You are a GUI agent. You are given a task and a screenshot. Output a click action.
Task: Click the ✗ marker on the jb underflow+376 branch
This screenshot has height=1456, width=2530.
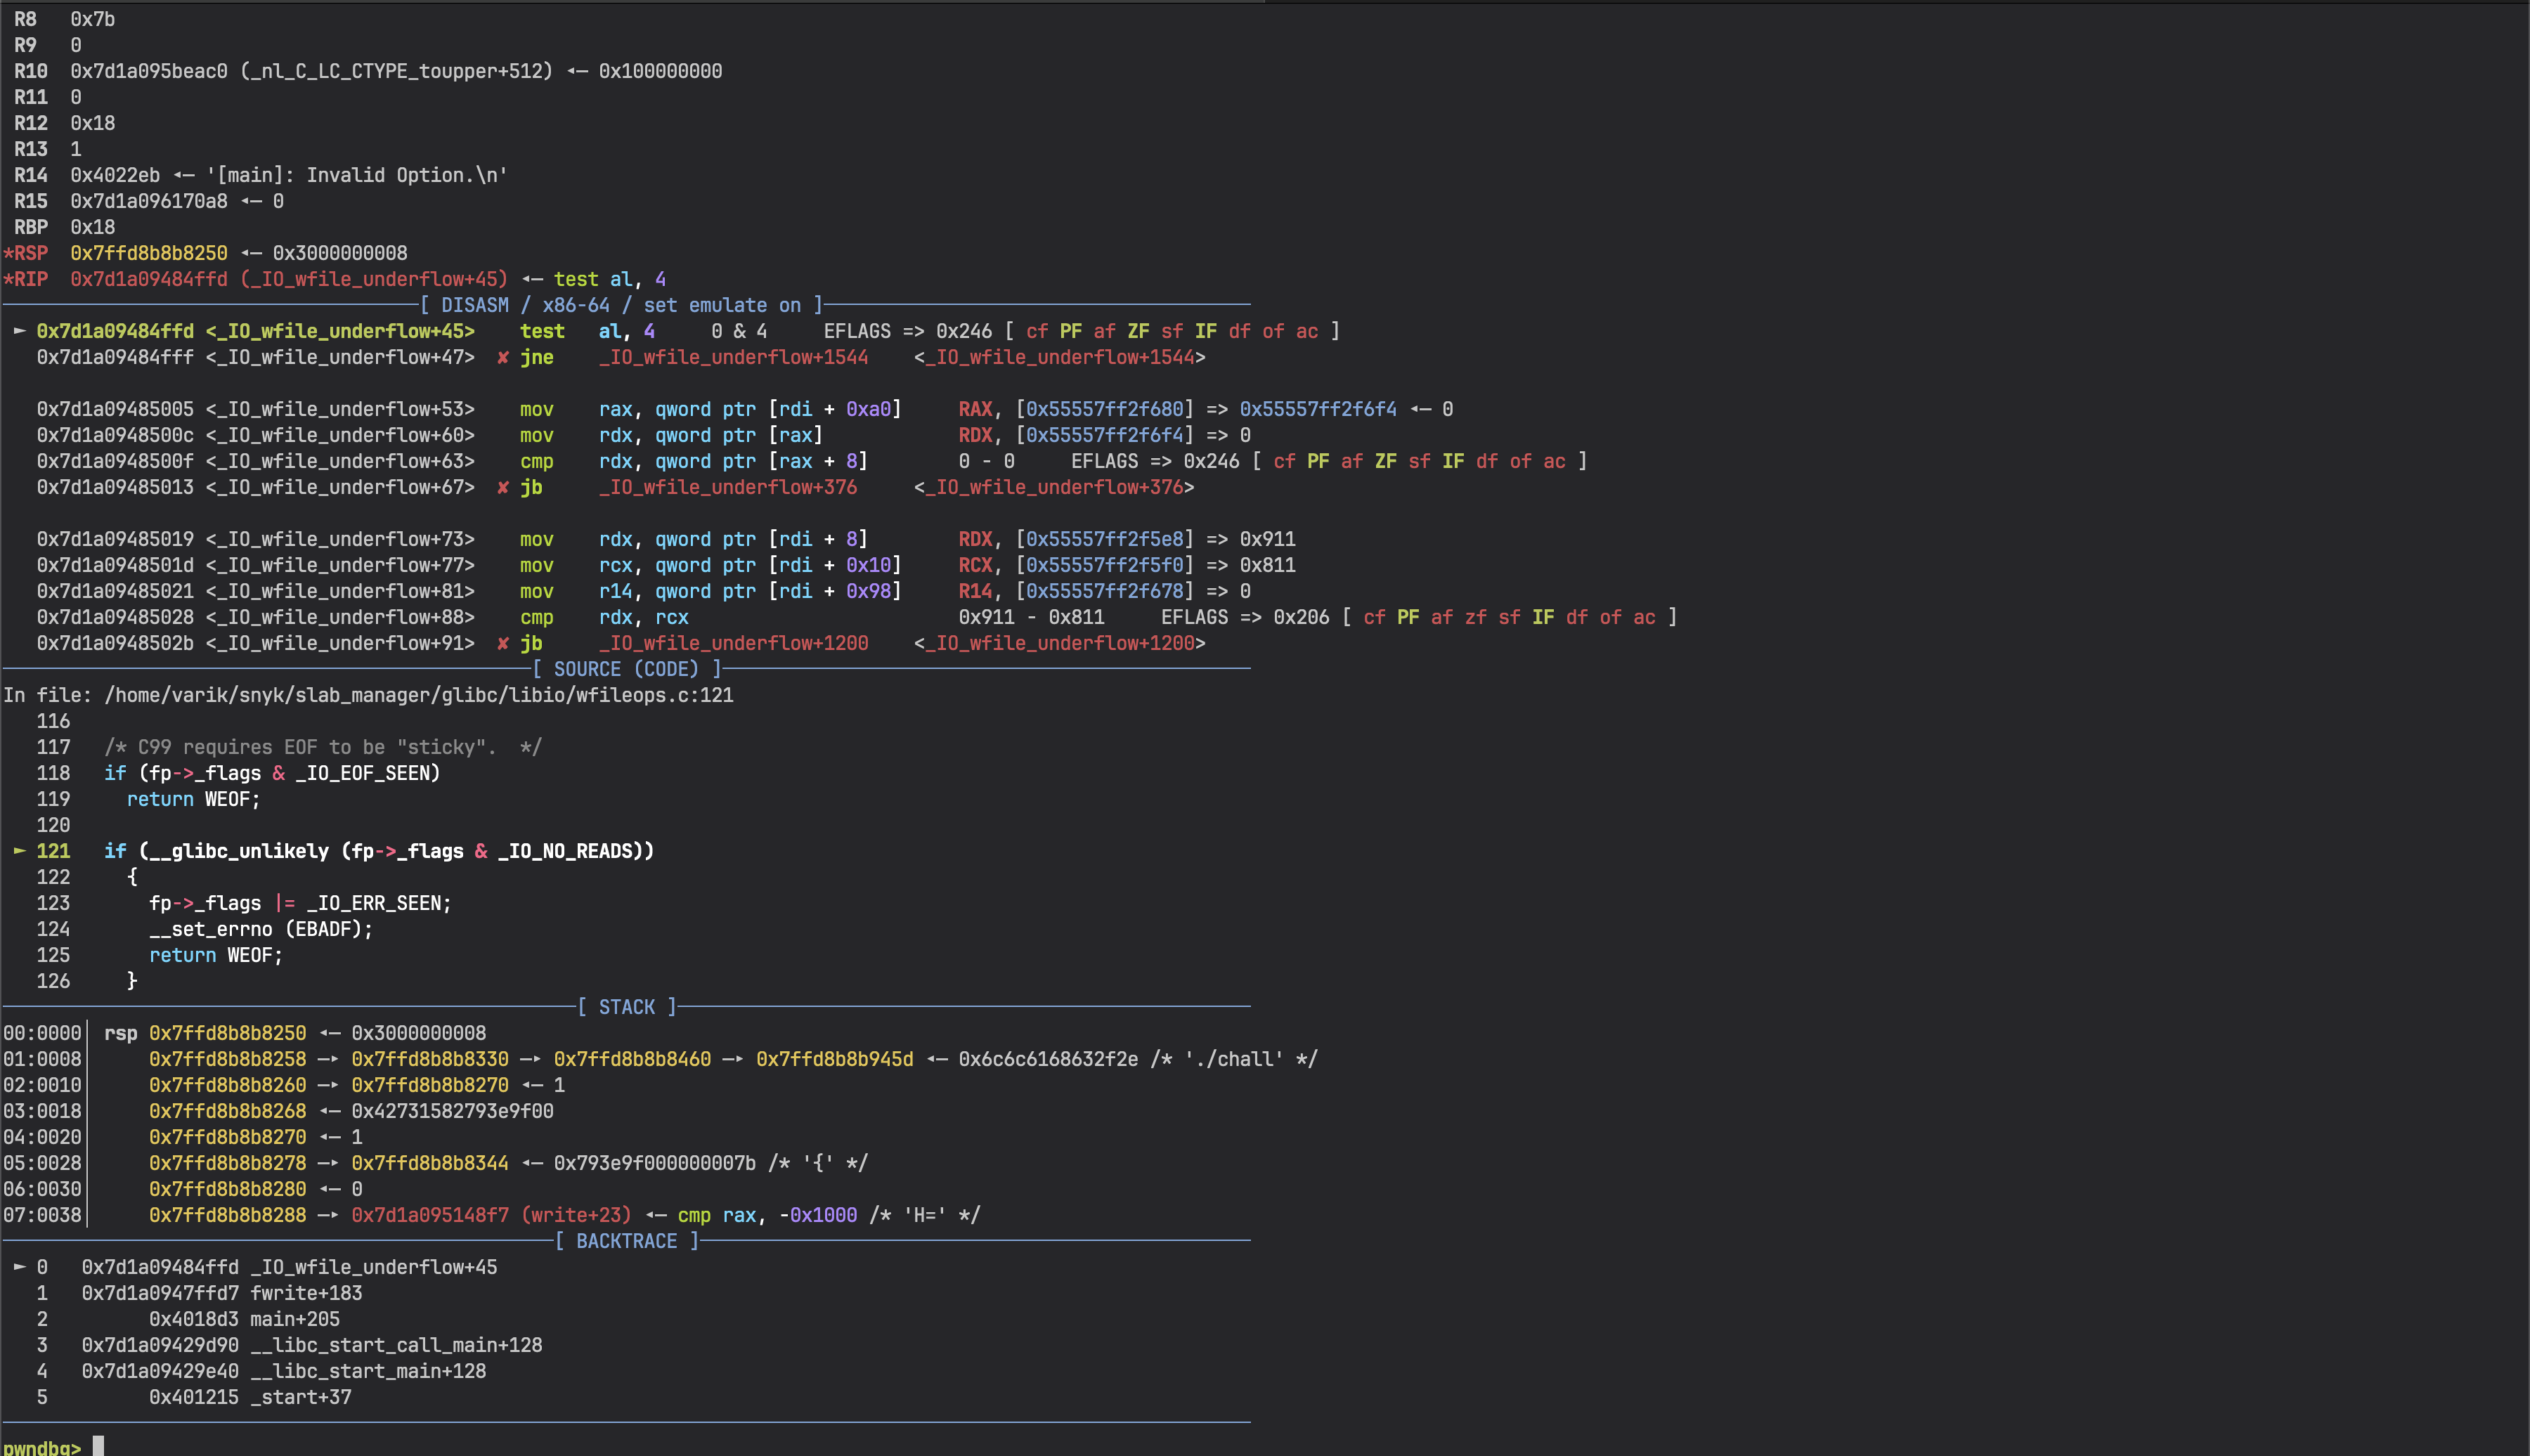503,487
